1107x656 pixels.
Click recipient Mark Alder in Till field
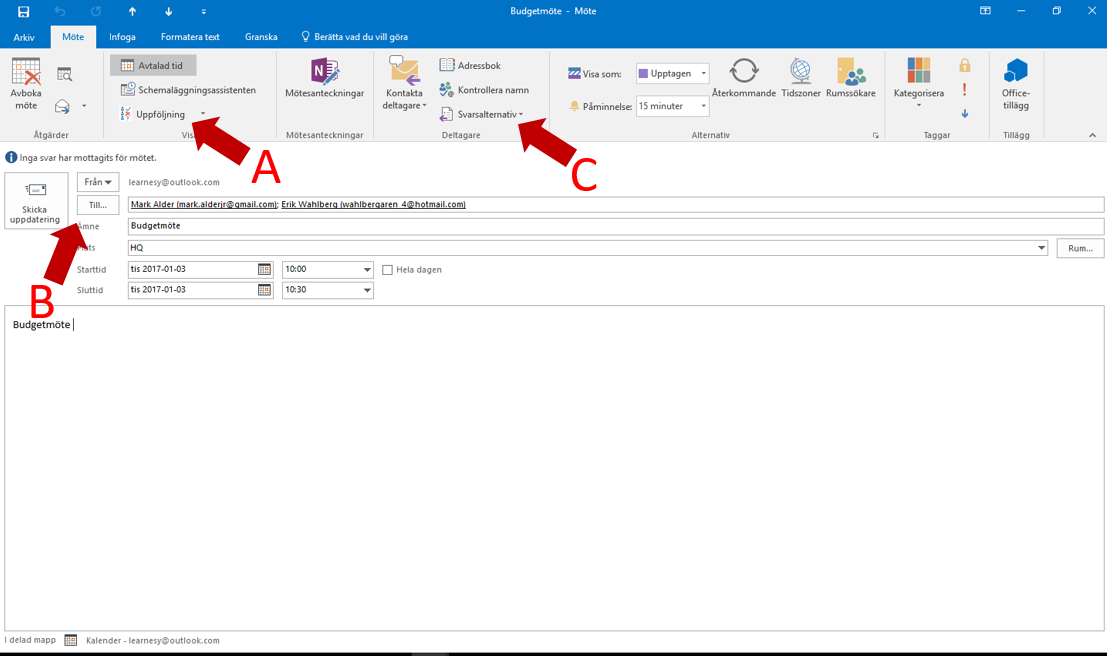click(204, 204)
